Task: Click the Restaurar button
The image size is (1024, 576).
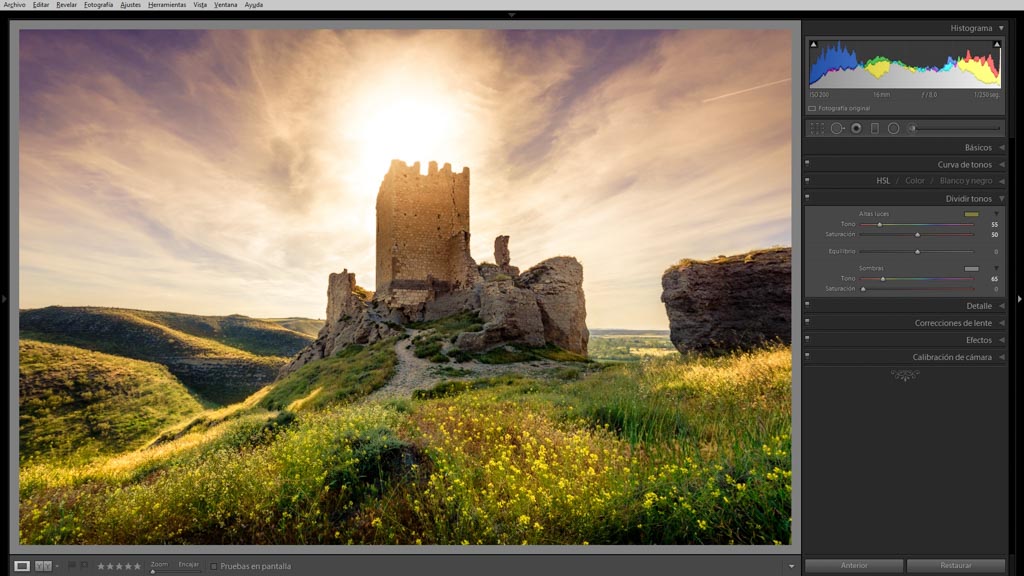Action: coord(955,566)
